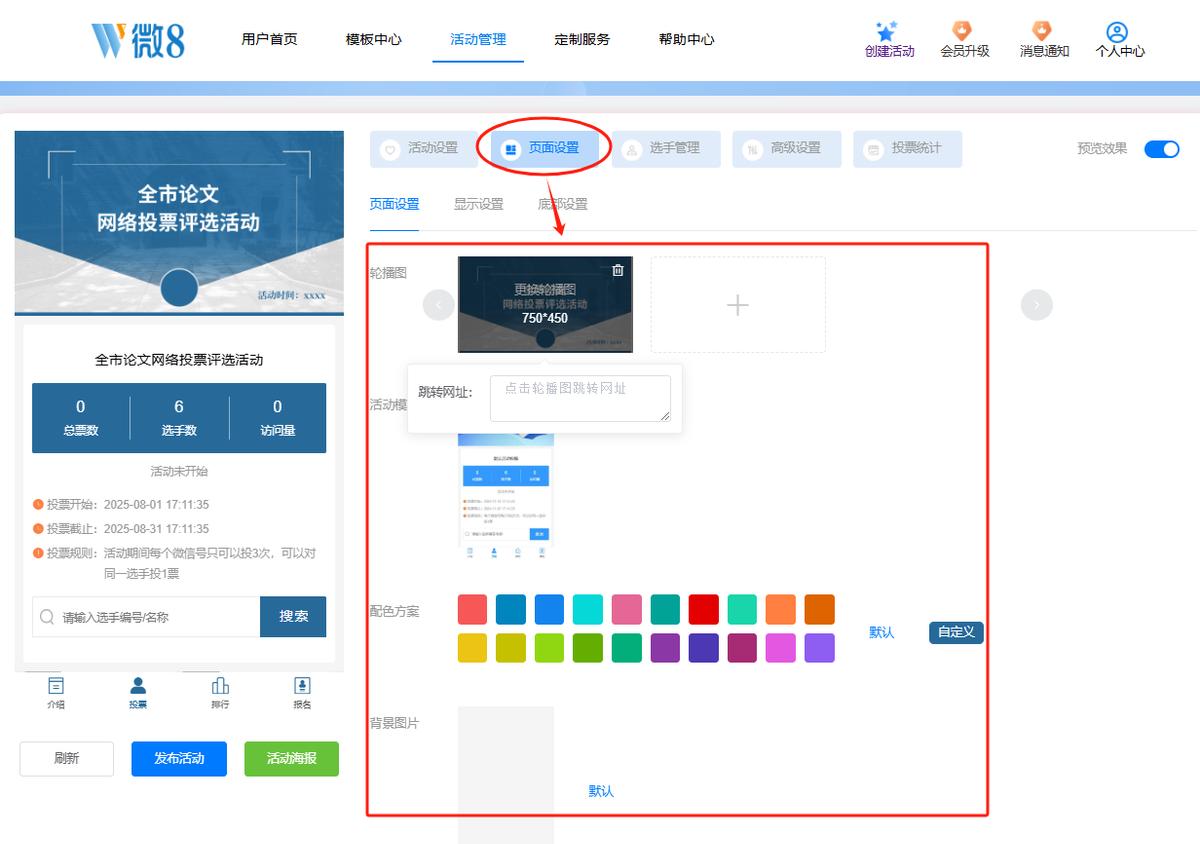Click 默认 beside the color swatches
The width and height of the screenshot is (1200, 844).
882,633
